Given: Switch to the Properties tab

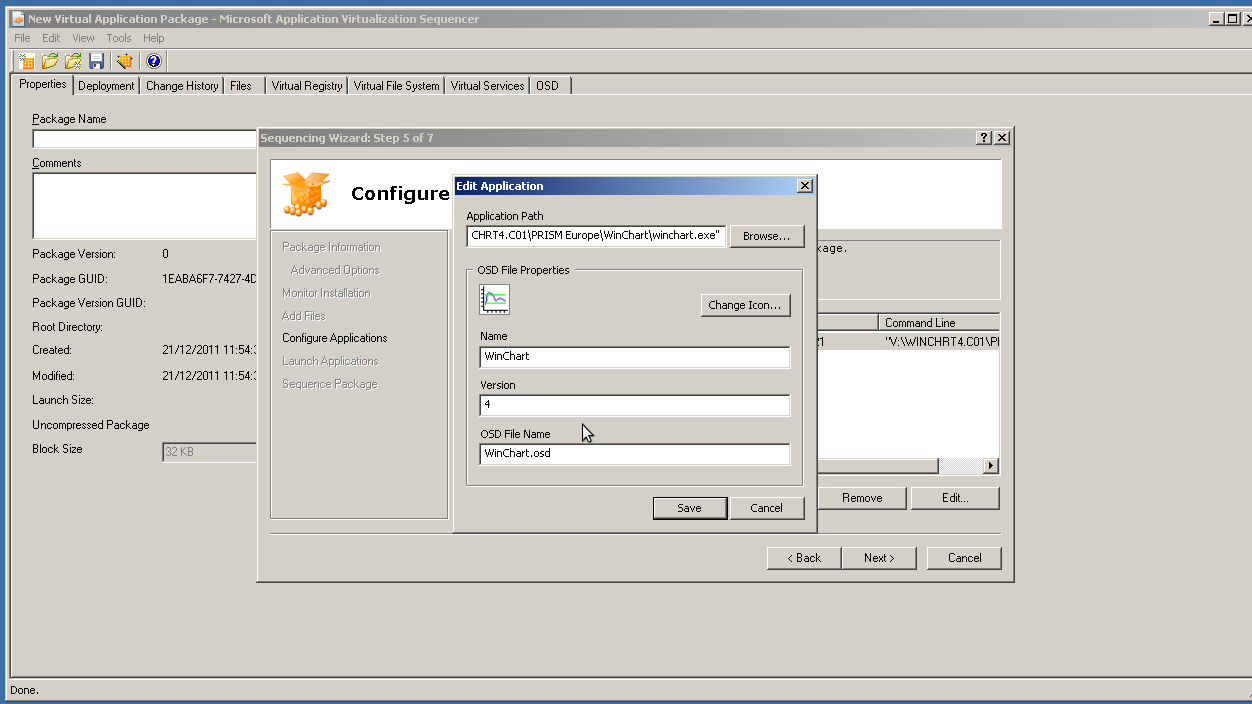Looking at the screenshot, I should (x=43, y=84).
